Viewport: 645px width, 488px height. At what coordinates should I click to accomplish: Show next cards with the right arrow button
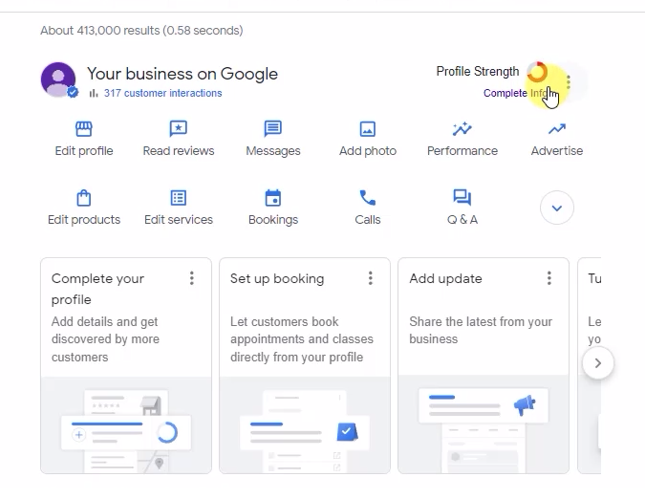point(598,363)
